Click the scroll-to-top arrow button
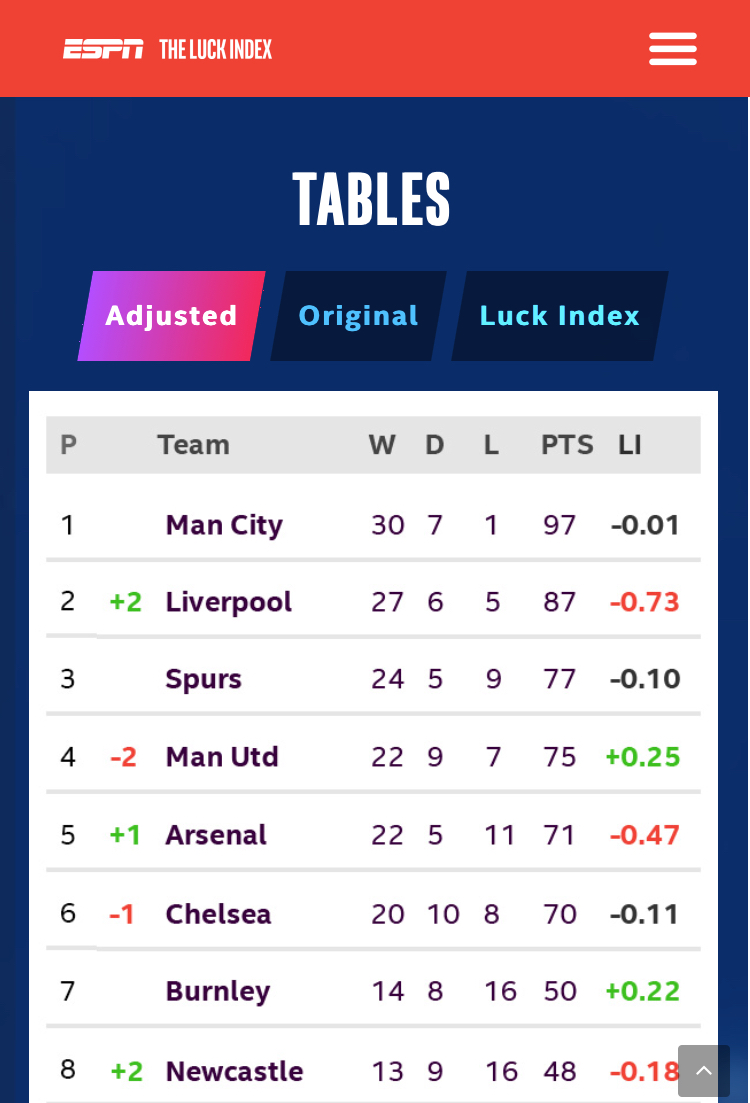 (703, 1071)
